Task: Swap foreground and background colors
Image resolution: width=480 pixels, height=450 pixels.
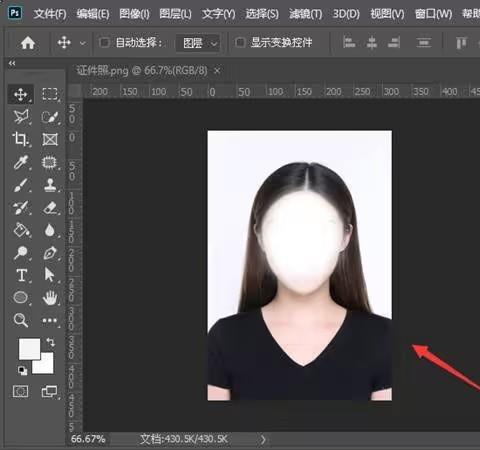Action: (x=50, y=342)
